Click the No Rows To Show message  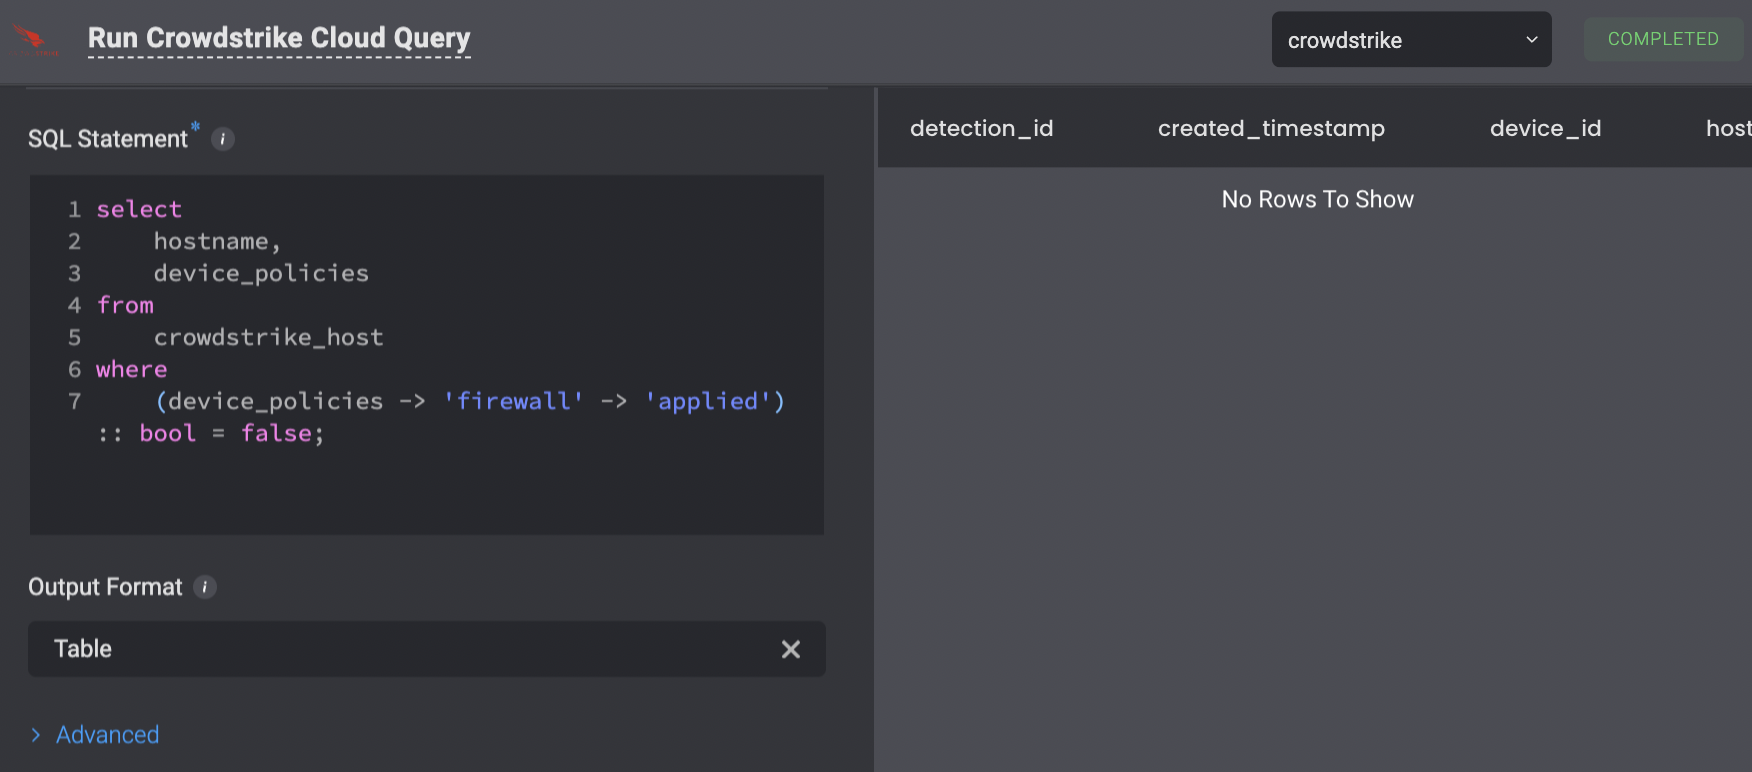click(x=1317, y=199)
